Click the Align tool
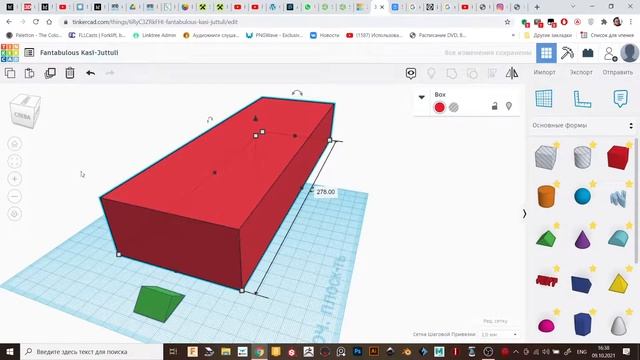The image size is (640, 360). coord(492,73)
